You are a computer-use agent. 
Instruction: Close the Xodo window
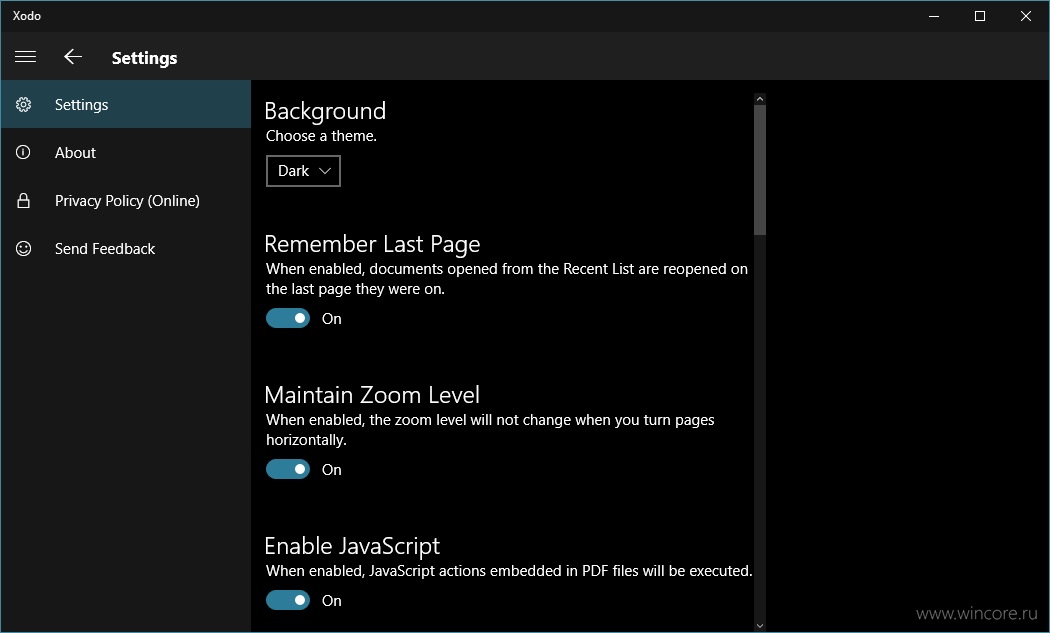point(1025,16)
